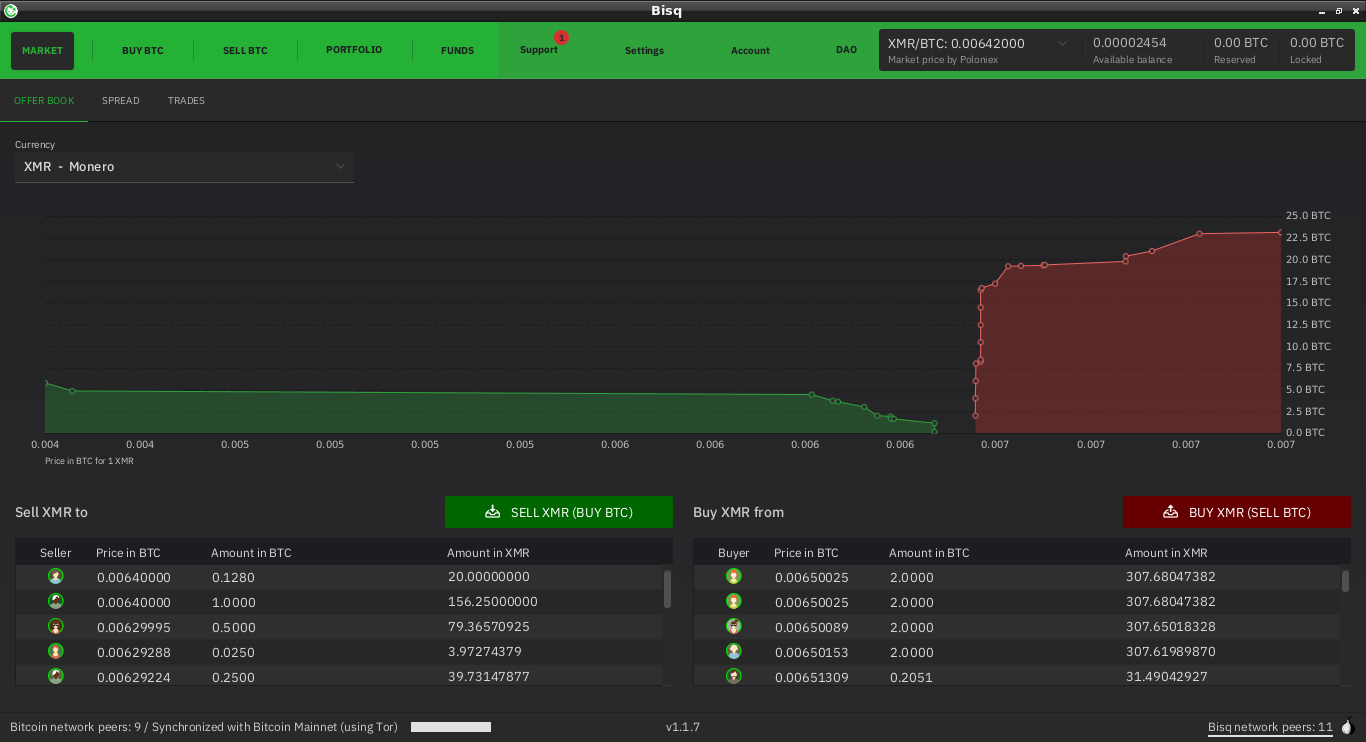Click the 0.1280 BTC amount cell

(233, 577)
